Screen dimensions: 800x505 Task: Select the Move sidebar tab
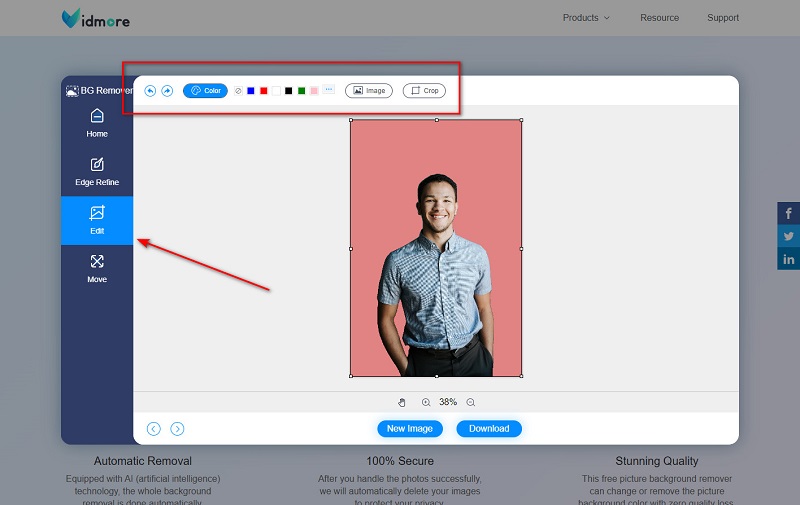(97, 268)
